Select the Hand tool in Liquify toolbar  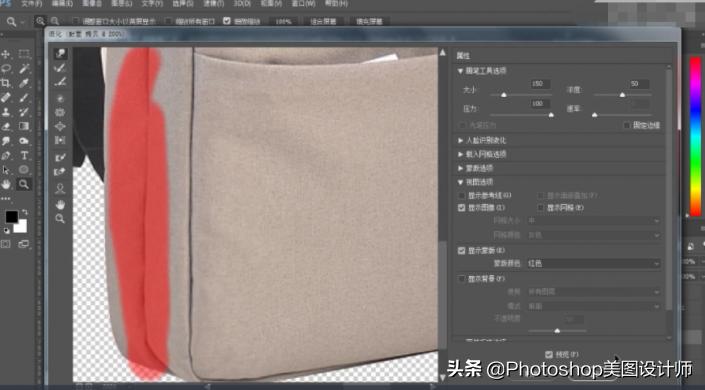pyautogui.click(x=60, y=205)
